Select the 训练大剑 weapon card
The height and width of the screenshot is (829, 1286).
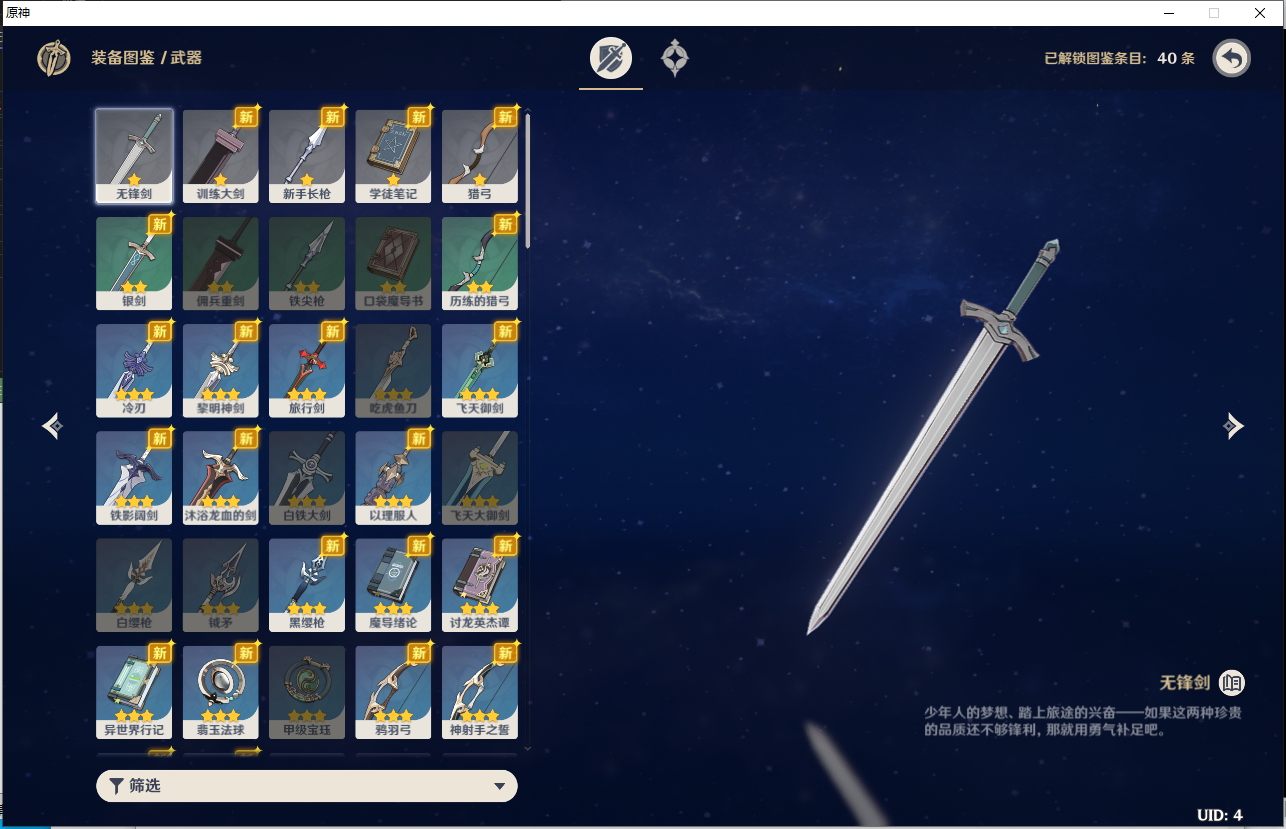click(220, 156)
